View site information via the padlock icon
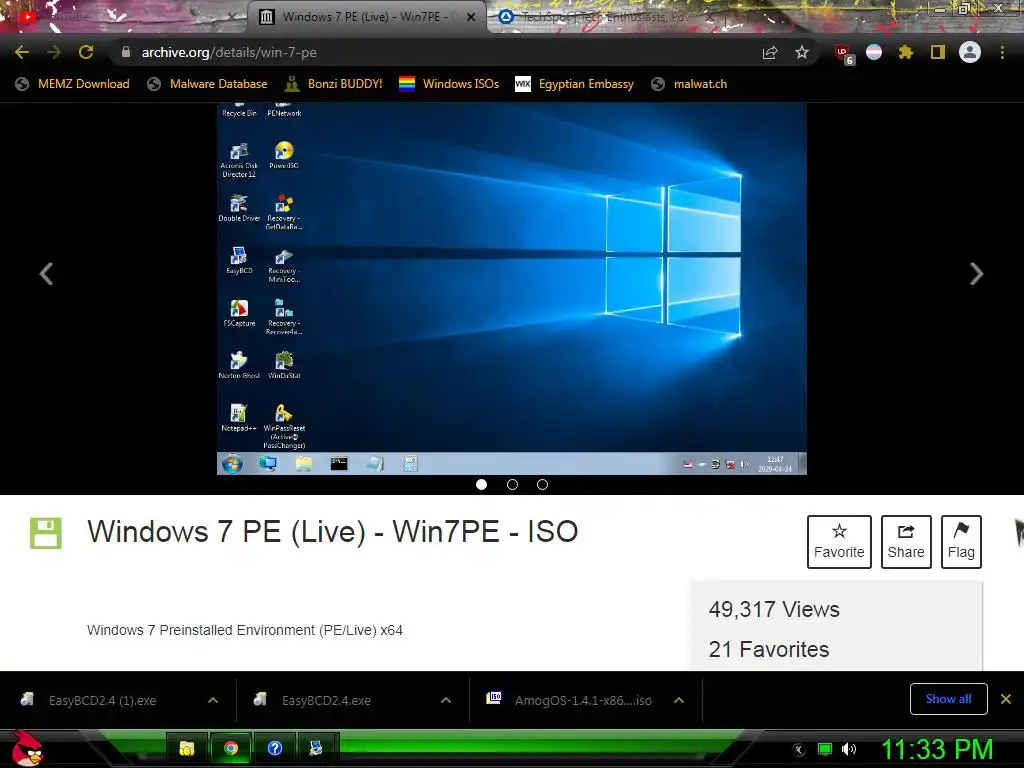The image size is (1024, 768). (126, 52)
